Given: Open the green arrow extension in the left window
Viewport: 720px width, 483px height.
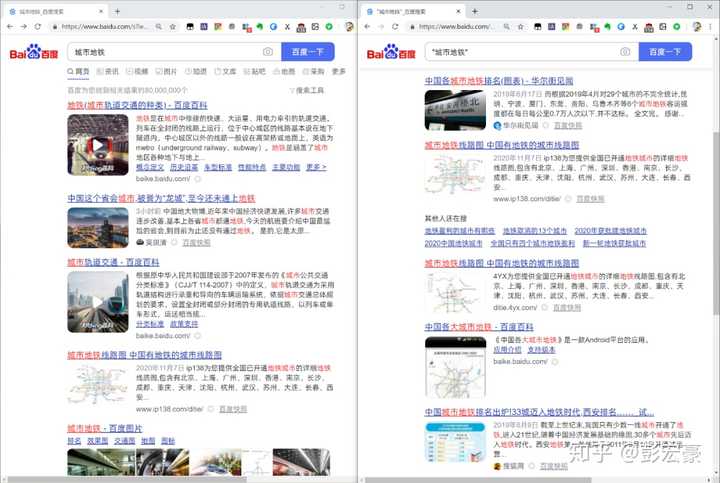Looking at the screenshot, I should 259,27.
